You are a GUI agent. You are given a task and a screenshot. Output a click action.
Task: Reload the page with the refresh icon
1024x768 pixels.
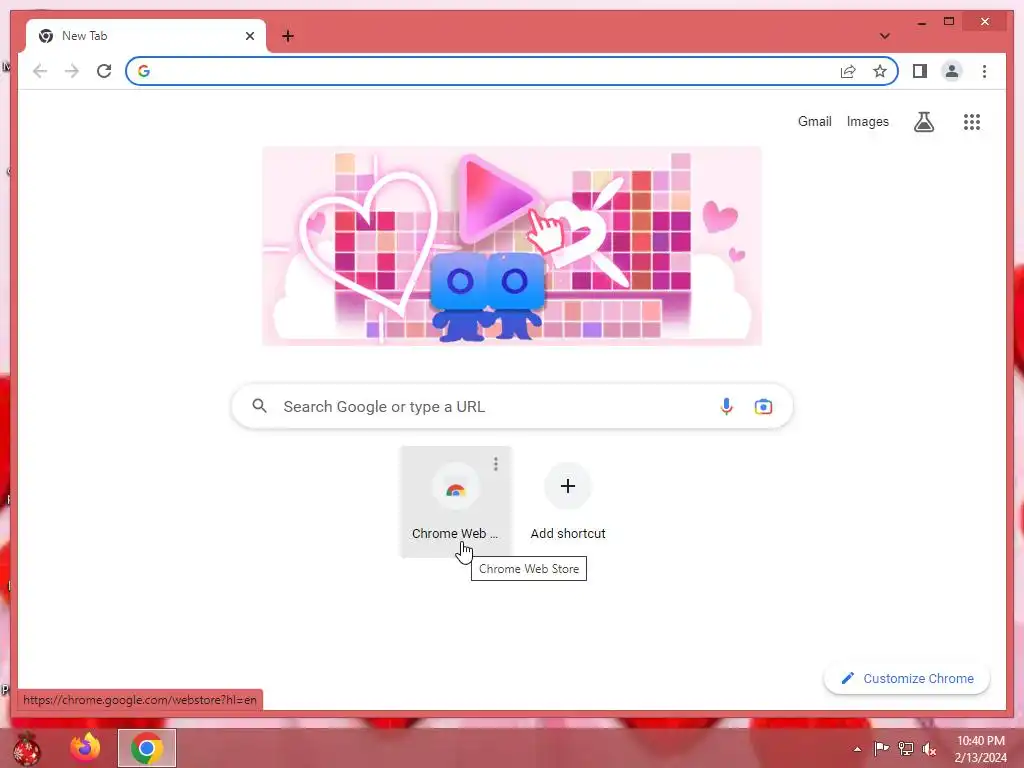(104, 71)
